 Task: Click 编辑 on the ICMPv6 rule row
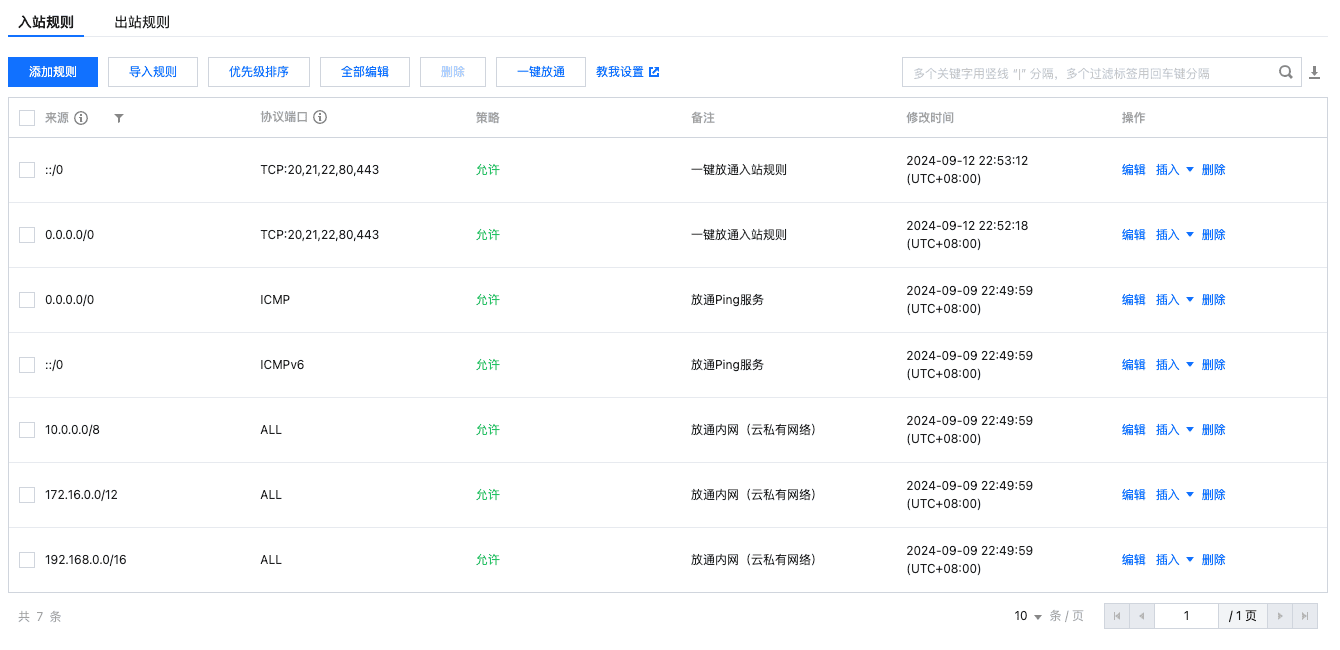[x=1133, y=364]
